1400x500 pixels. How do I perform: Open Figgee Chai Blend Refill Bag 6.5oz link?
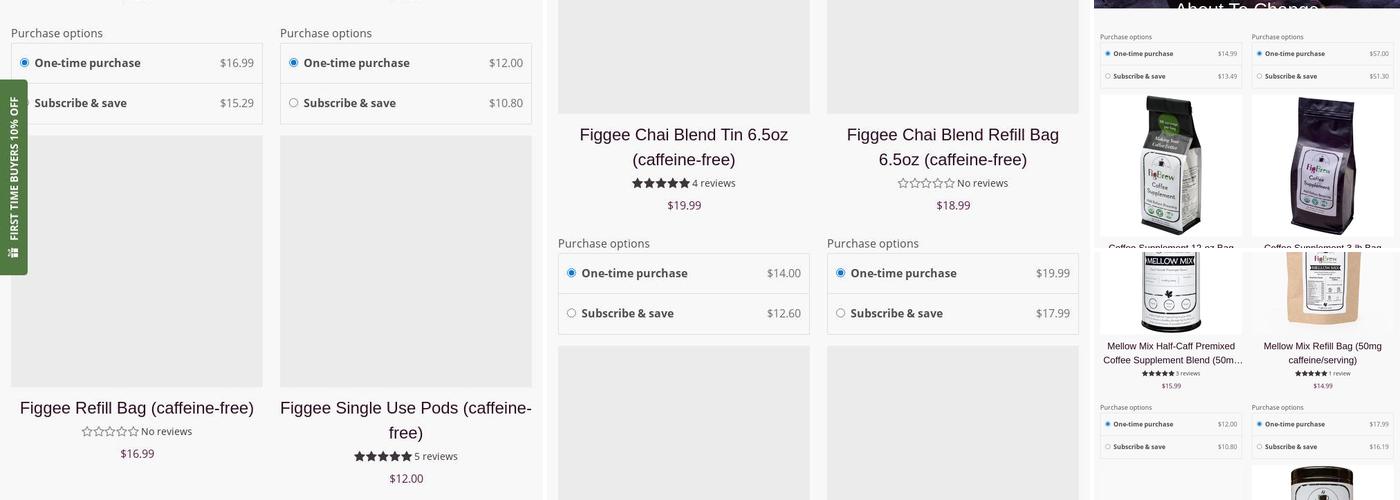click(x=953, y=147)
